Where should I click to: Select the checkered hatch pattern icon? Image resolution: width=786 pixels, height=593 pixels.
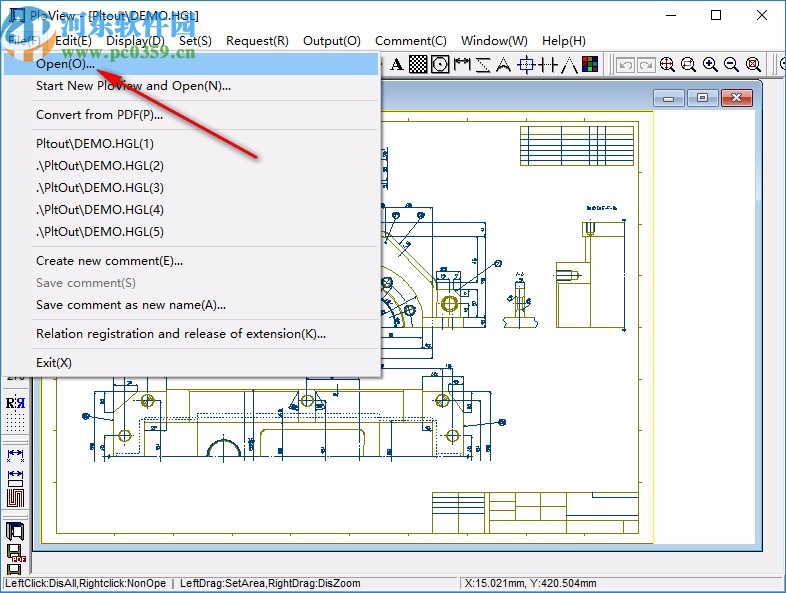(x=418, y=65)
